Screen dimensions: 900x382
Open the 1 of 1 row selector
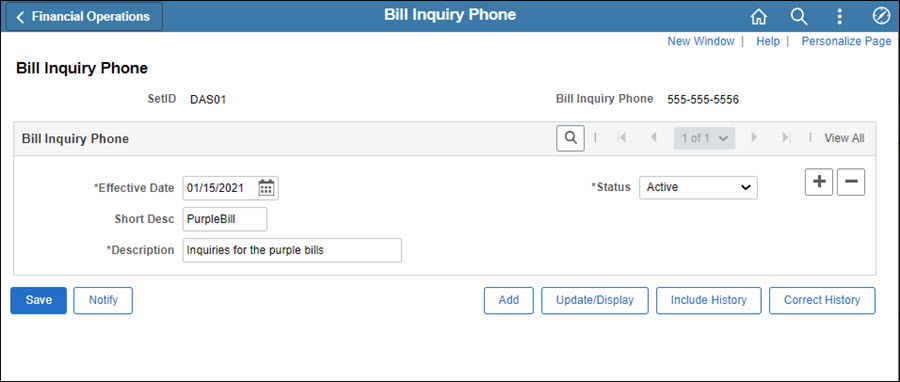point(704,138)
